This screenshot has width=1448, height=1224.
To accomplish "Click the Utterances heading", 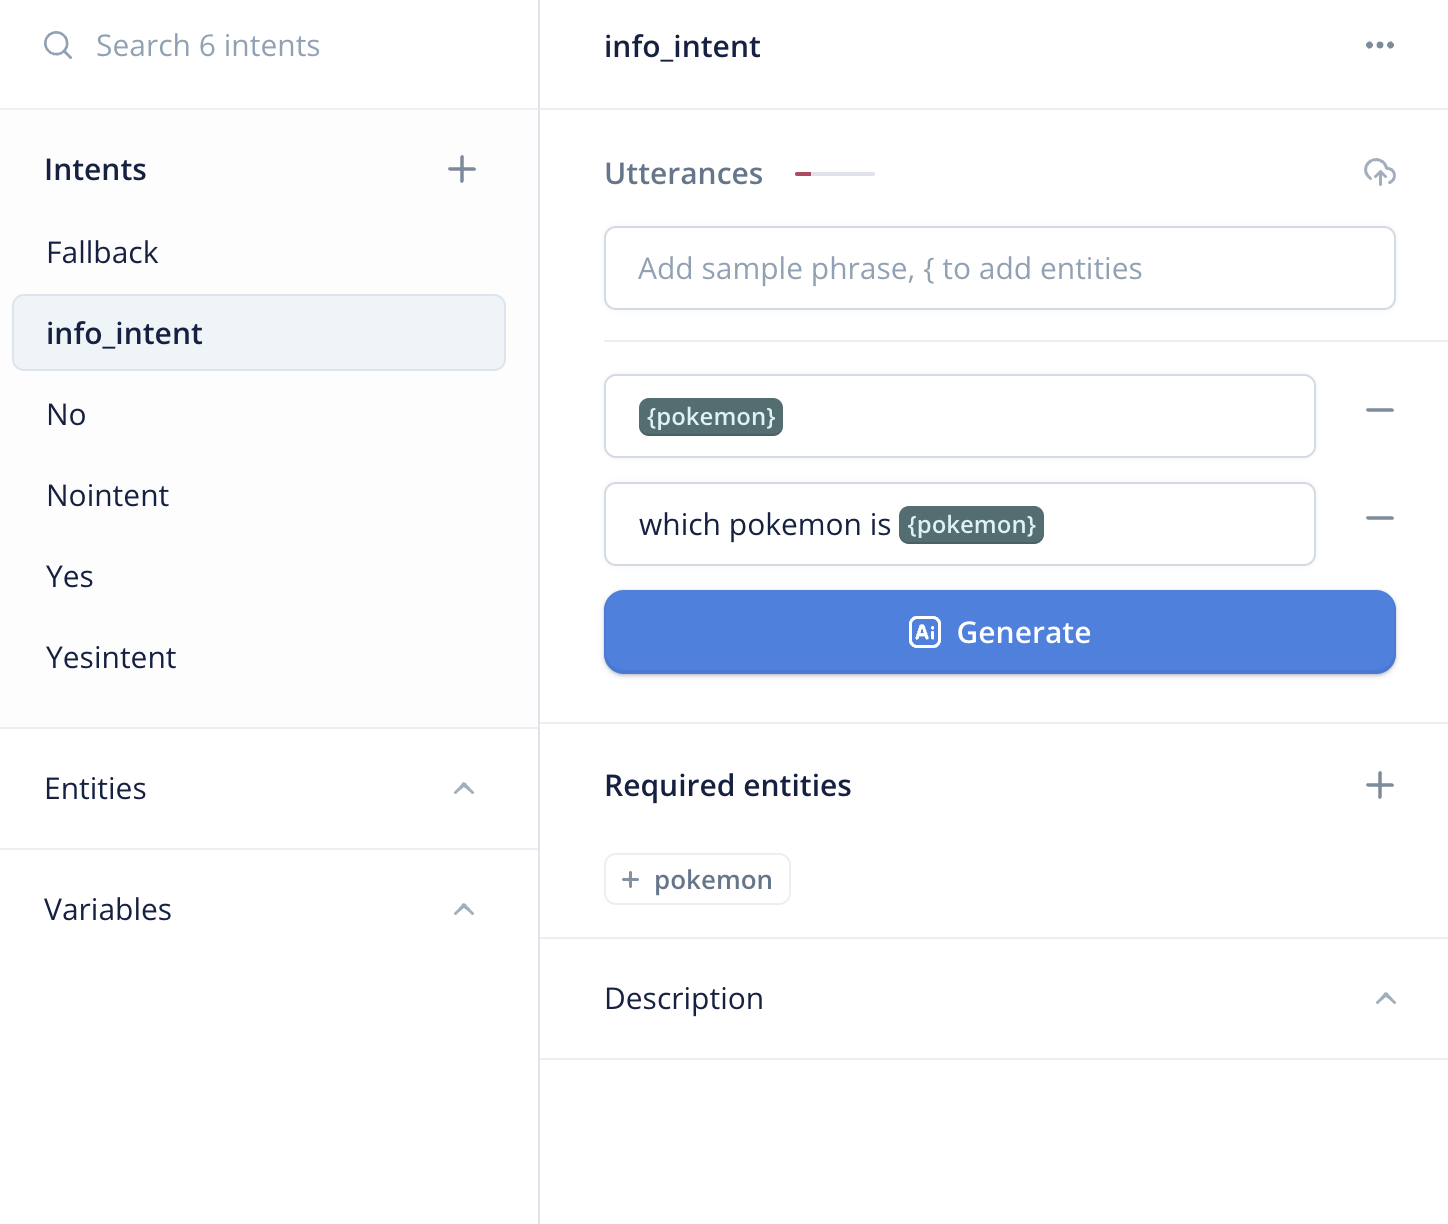I will tap(684, 173).
